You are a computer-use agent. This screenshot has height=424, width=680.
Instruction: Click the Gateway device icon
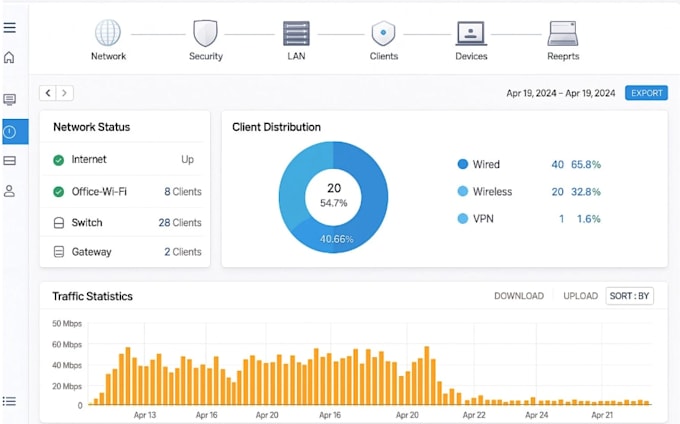pyautogui.click(x=59, y=252)
